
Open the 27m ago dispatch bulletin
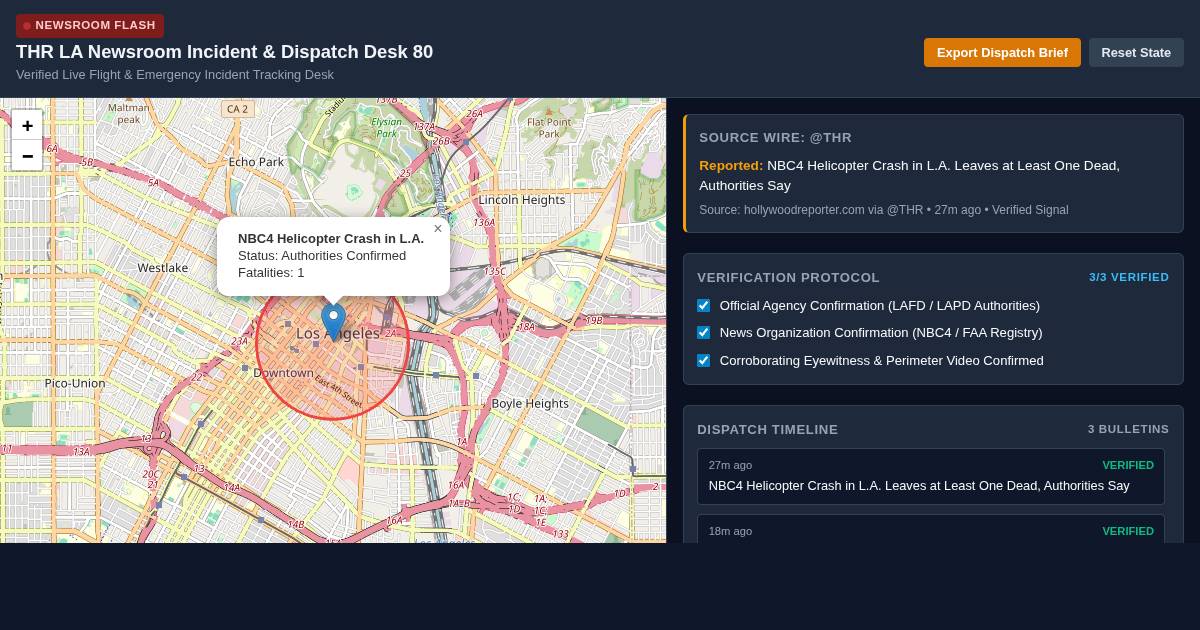(931, 476)
